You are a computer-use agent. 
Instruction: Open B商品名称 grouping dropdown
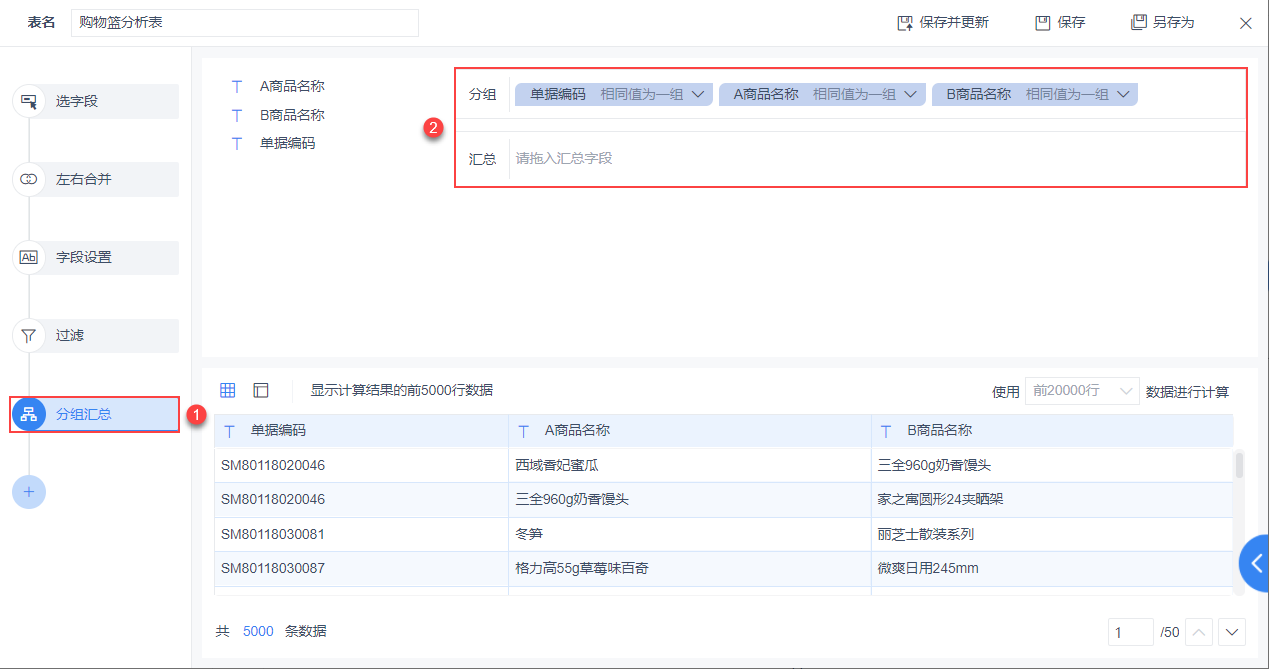[x=1123, y=94]
